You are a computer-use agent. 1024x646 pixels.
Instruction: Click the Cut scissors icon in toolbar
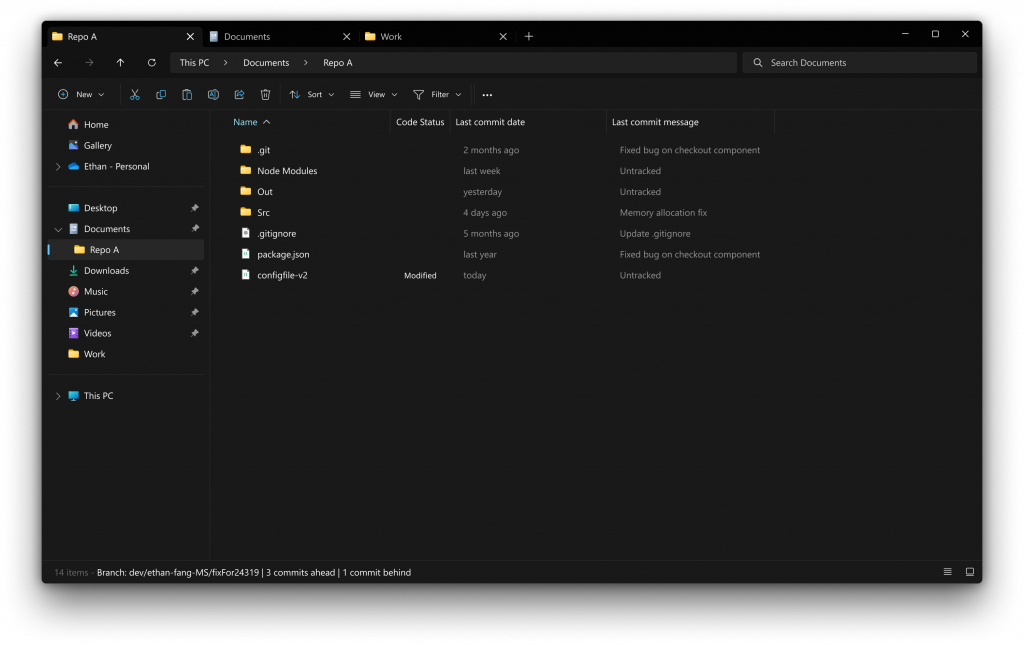[135, 95]
